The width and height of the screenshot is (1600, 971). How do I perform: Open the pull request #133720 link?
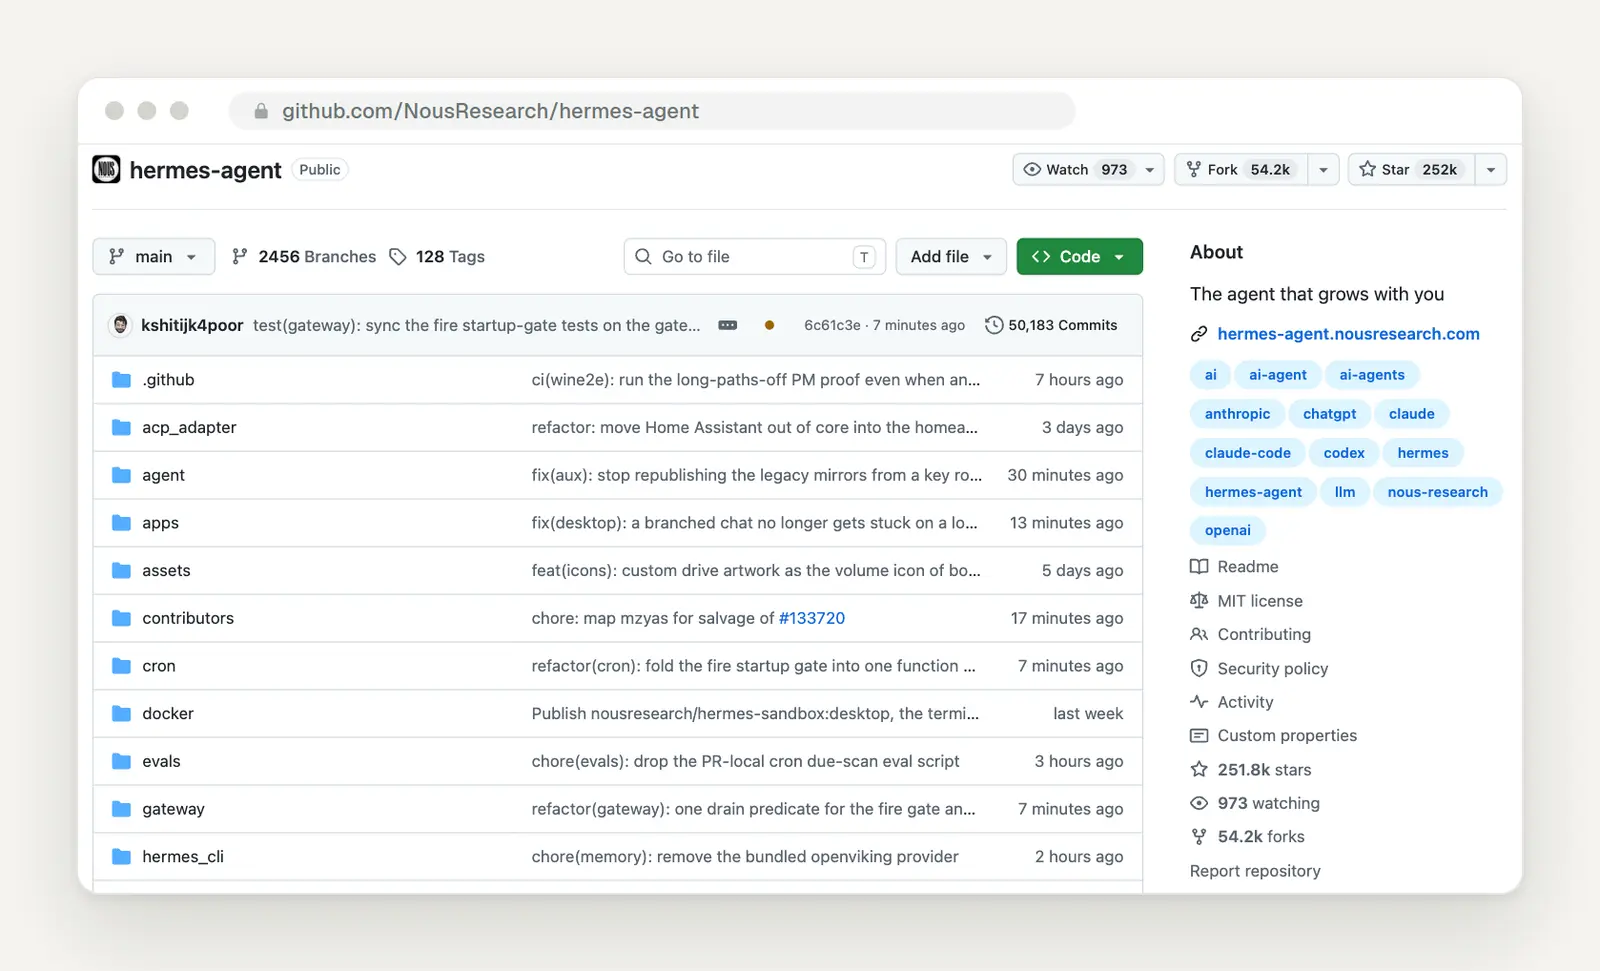812,619
